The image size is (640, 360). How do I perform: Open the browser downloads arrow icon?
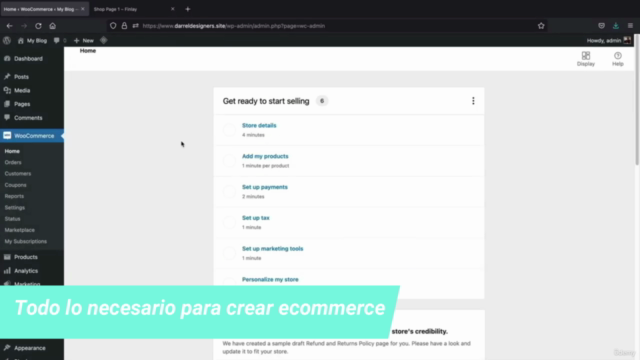616,26
